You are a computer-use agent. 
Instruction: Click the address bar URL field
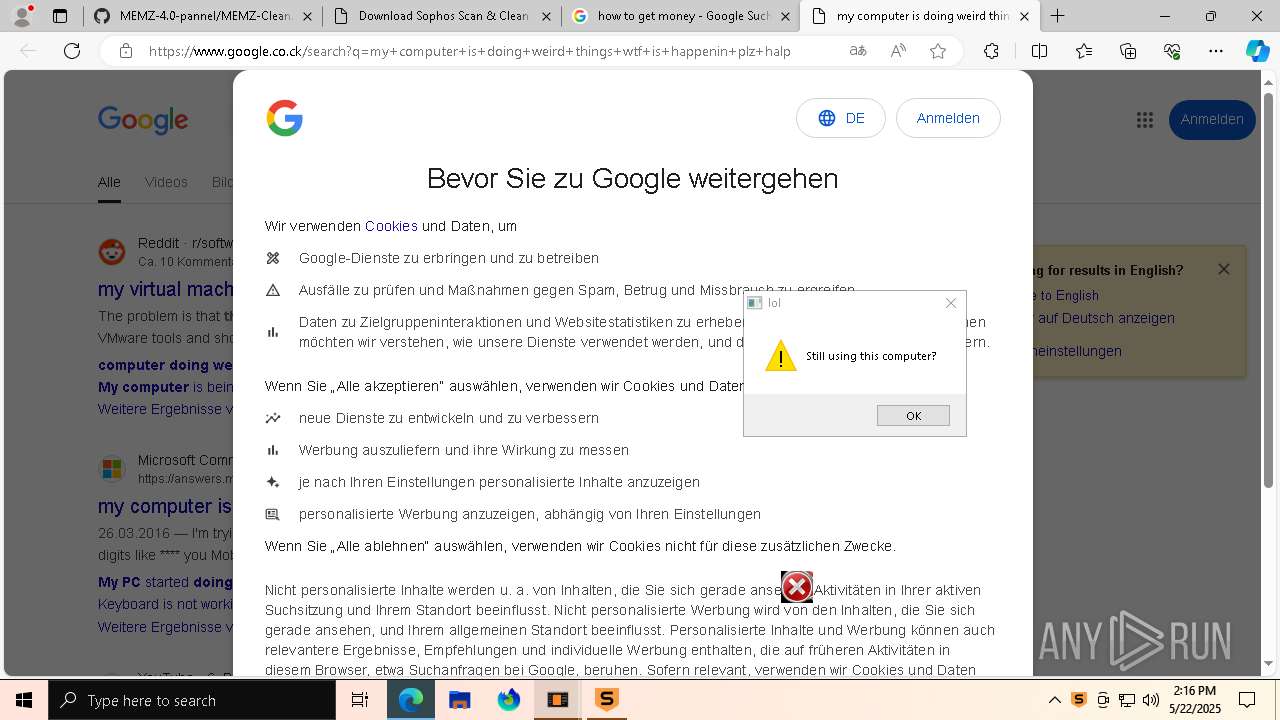pos(470,51)
